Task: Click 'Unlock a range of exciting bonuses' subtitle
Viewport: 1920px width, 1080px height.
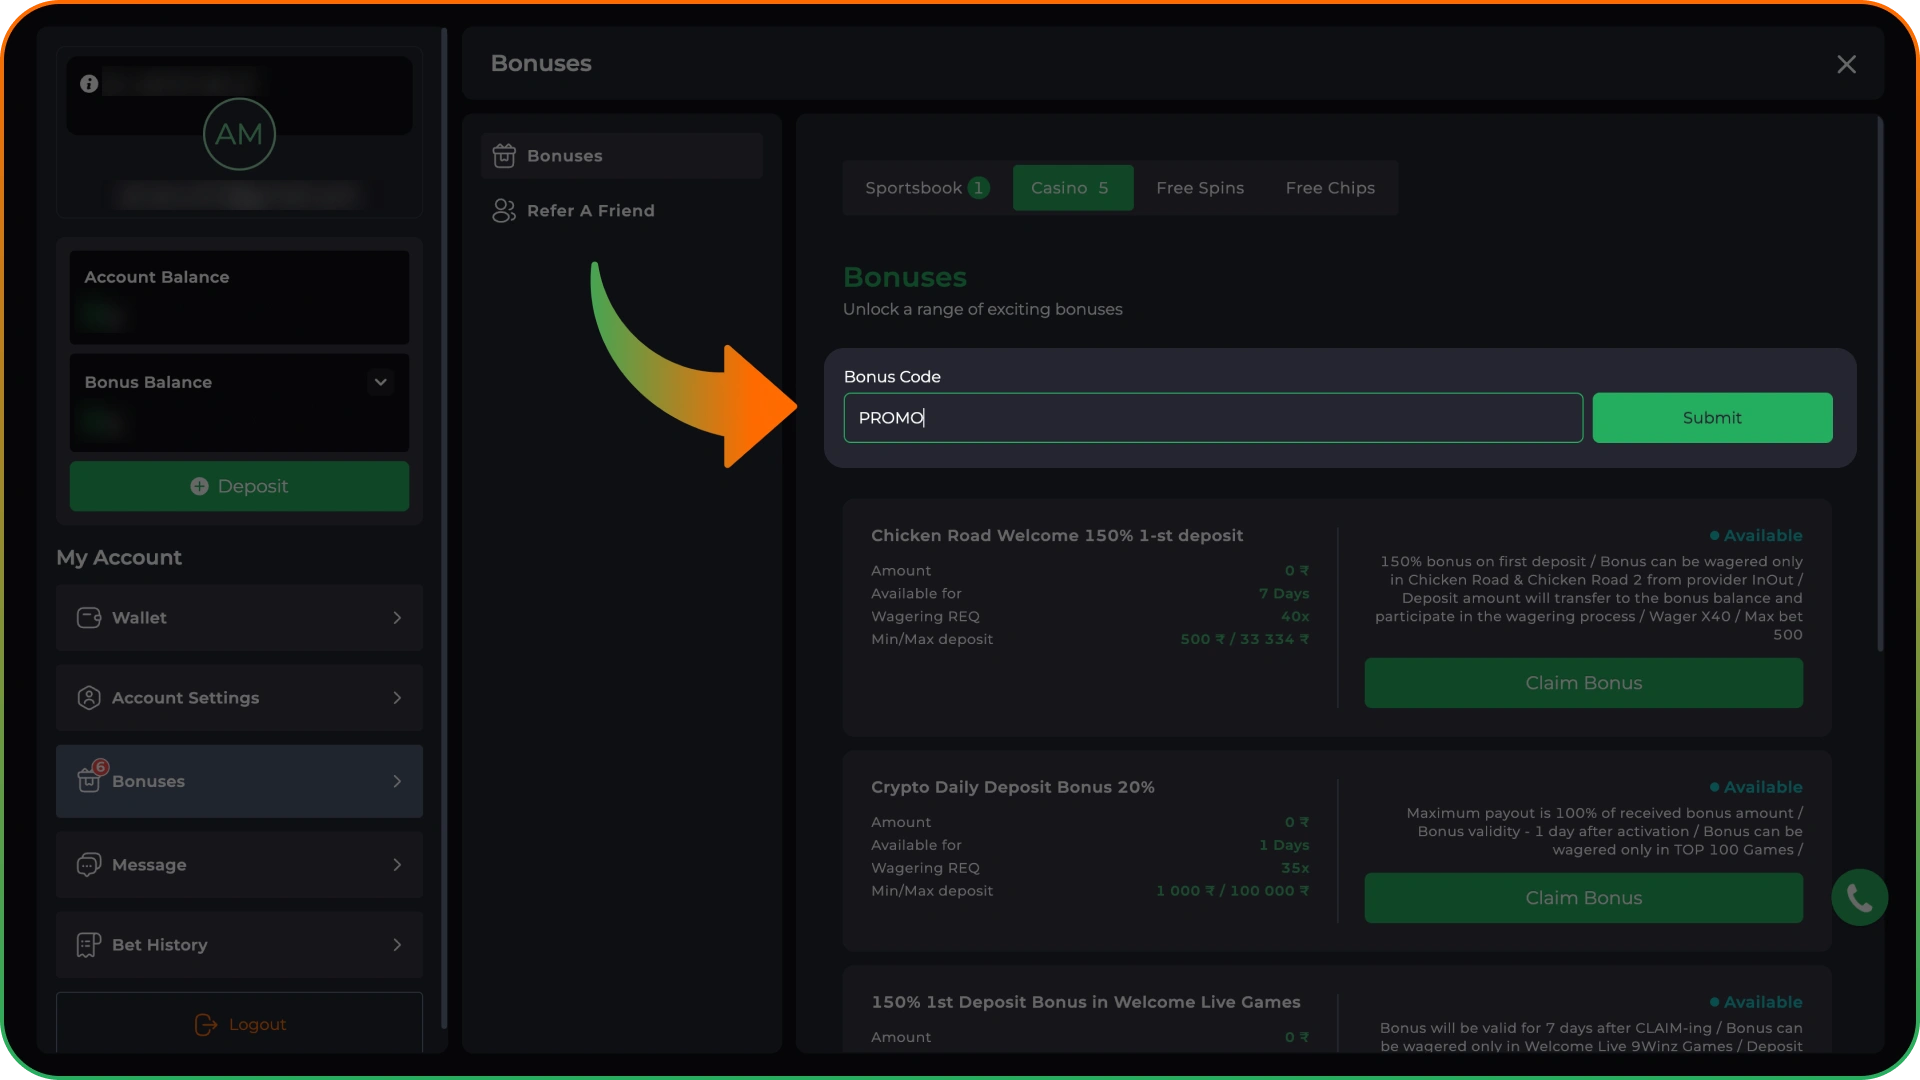Action: [982, 310]
